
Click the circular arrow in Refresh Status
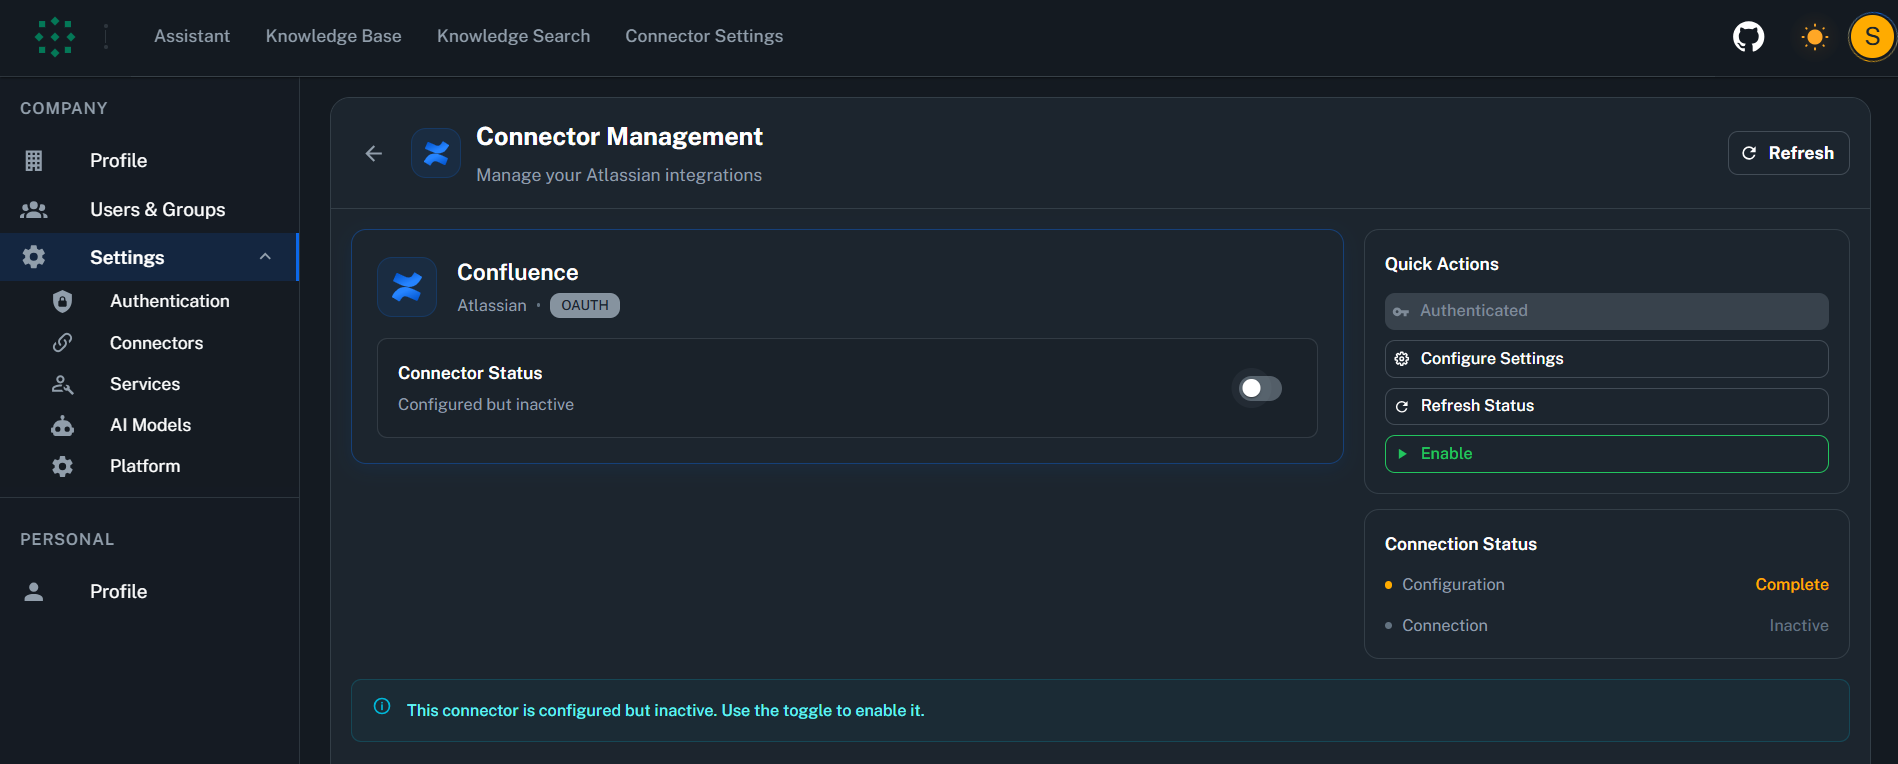(x=1402, y=406)
